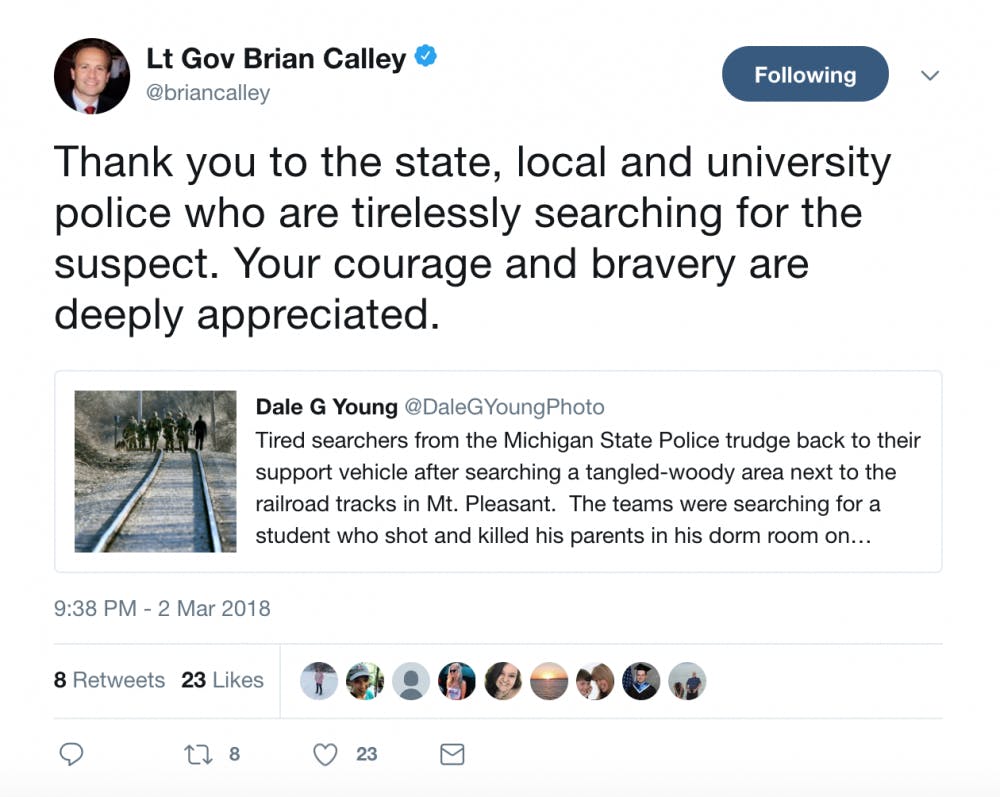Open the tweet options chevron menu
This screenshot has height=797, width=1000.
tap(930, 75)
